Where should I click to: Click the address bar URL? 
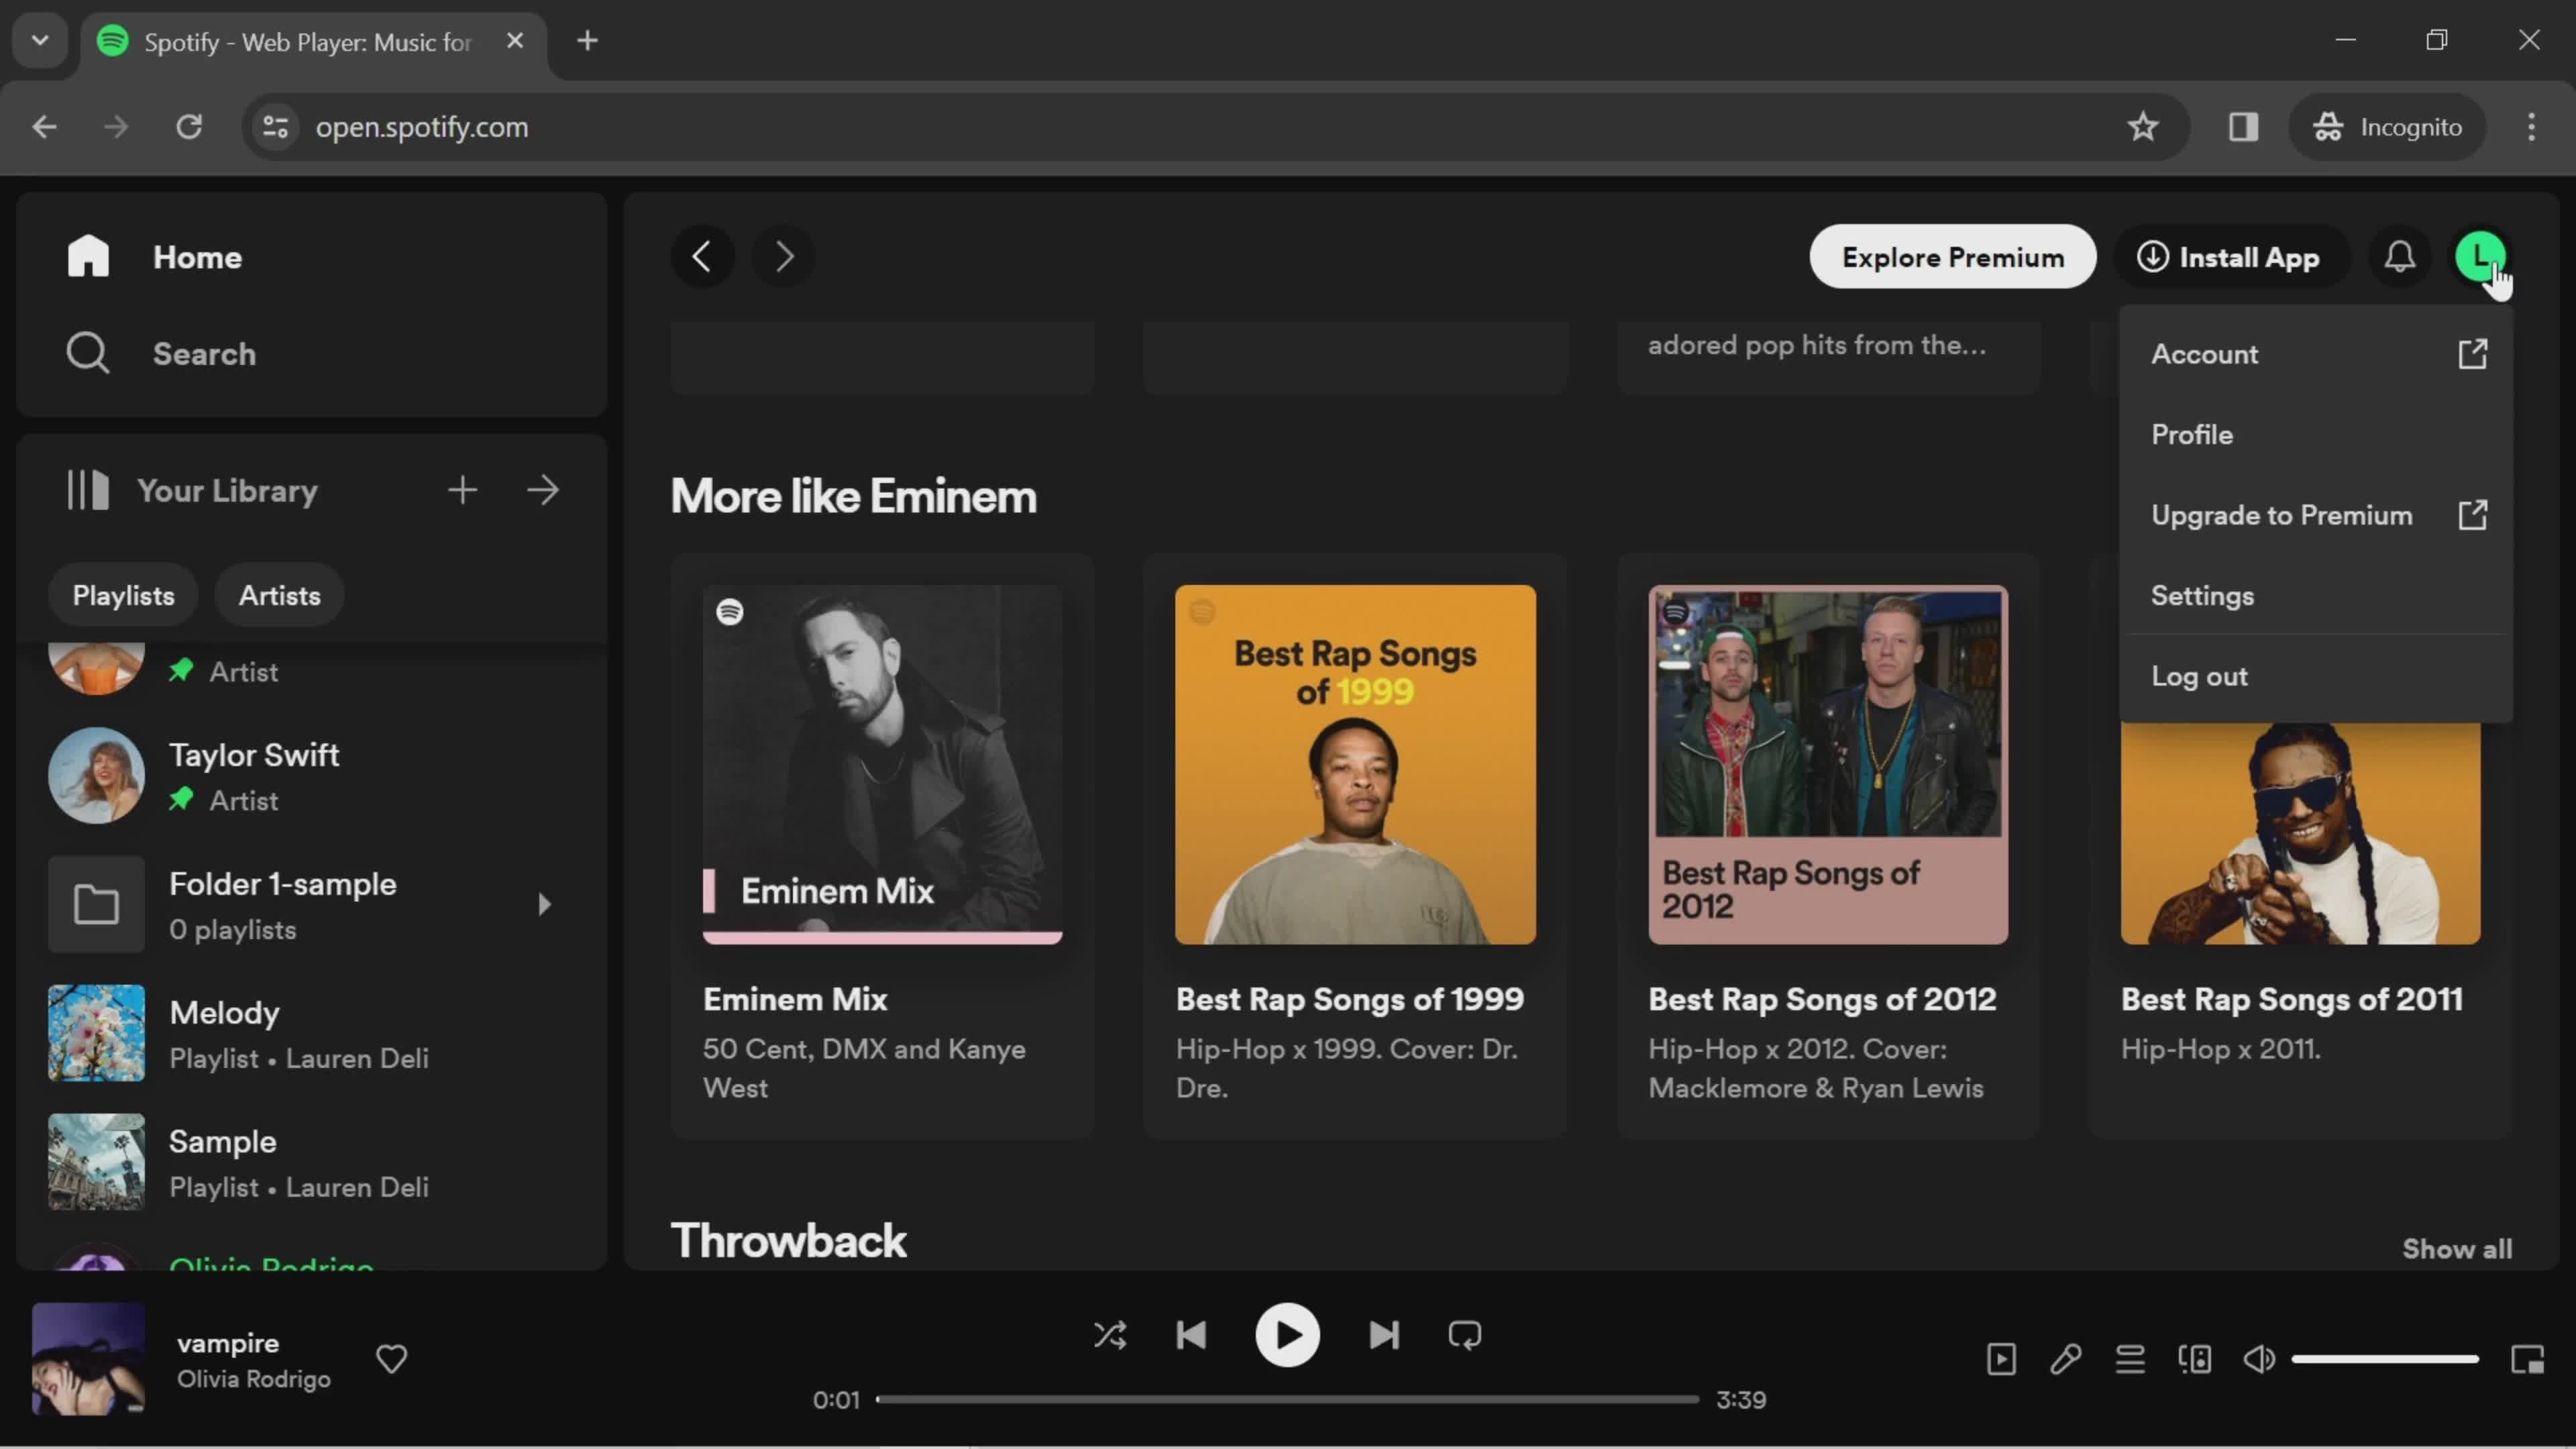pos(422,127)
